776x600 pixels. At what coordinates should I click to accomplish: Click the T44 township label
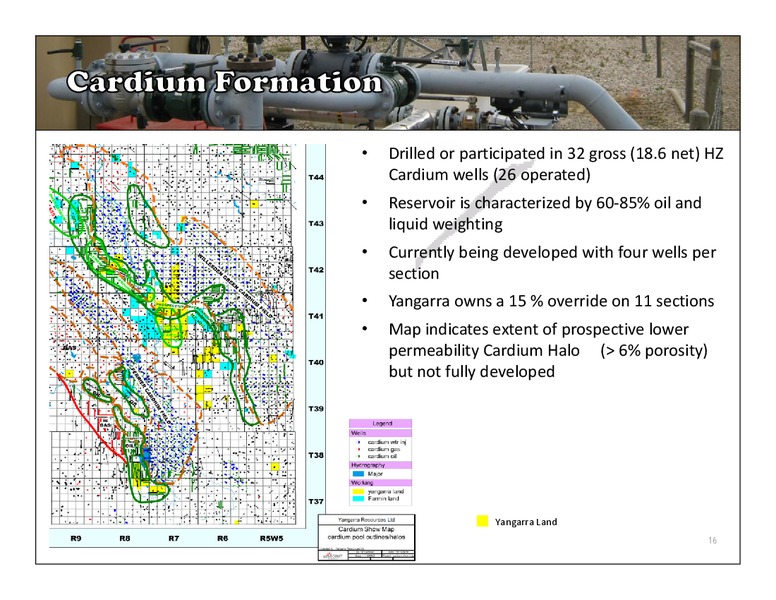pos(316,177)
